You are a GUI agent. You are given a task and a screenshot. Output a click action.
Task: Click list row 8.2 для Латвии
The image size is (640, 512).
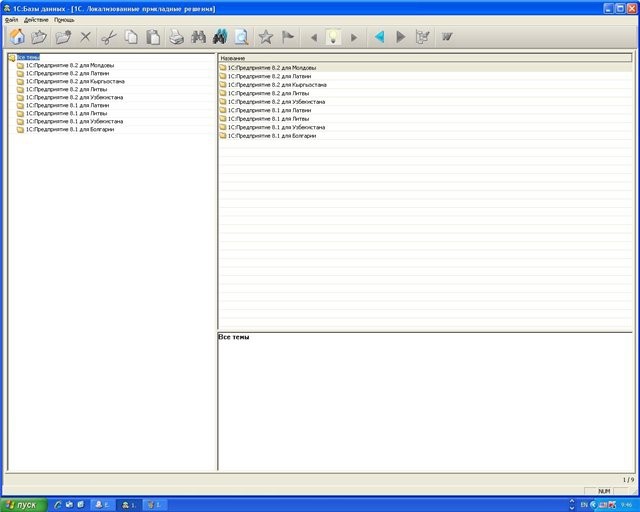click(425, 76)
